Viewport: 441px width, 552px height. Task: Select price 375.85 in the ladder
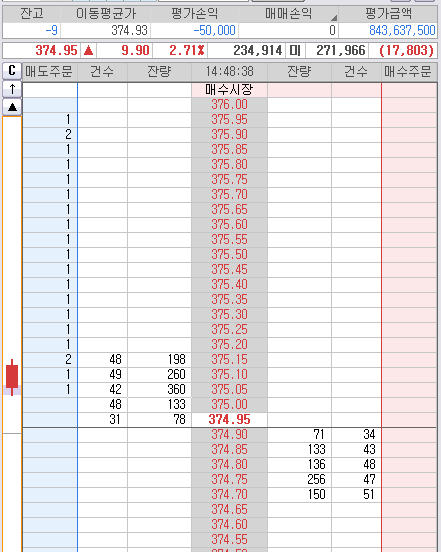coord(229,150)
